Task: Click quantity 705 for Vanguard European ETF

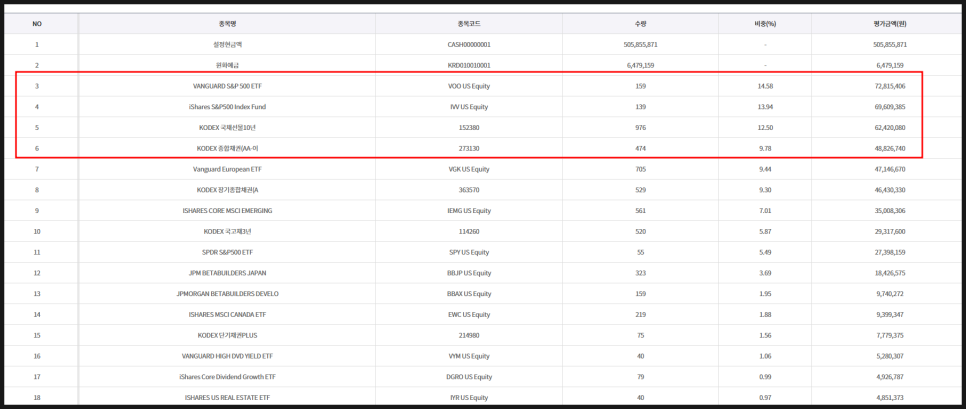Action: pos(641,169)
